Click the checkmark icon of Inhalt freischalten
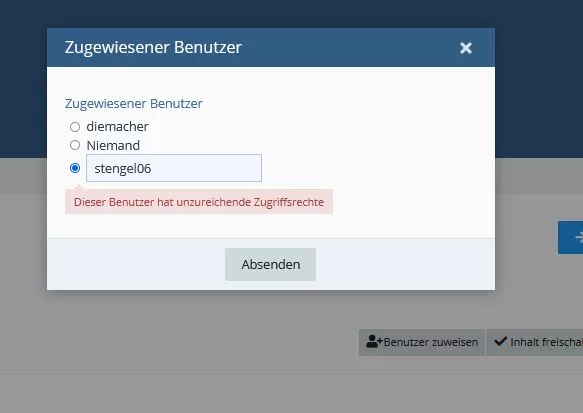The width and height of the screenshot is (583, 413). pyautogui.click(x=500, y=341)
